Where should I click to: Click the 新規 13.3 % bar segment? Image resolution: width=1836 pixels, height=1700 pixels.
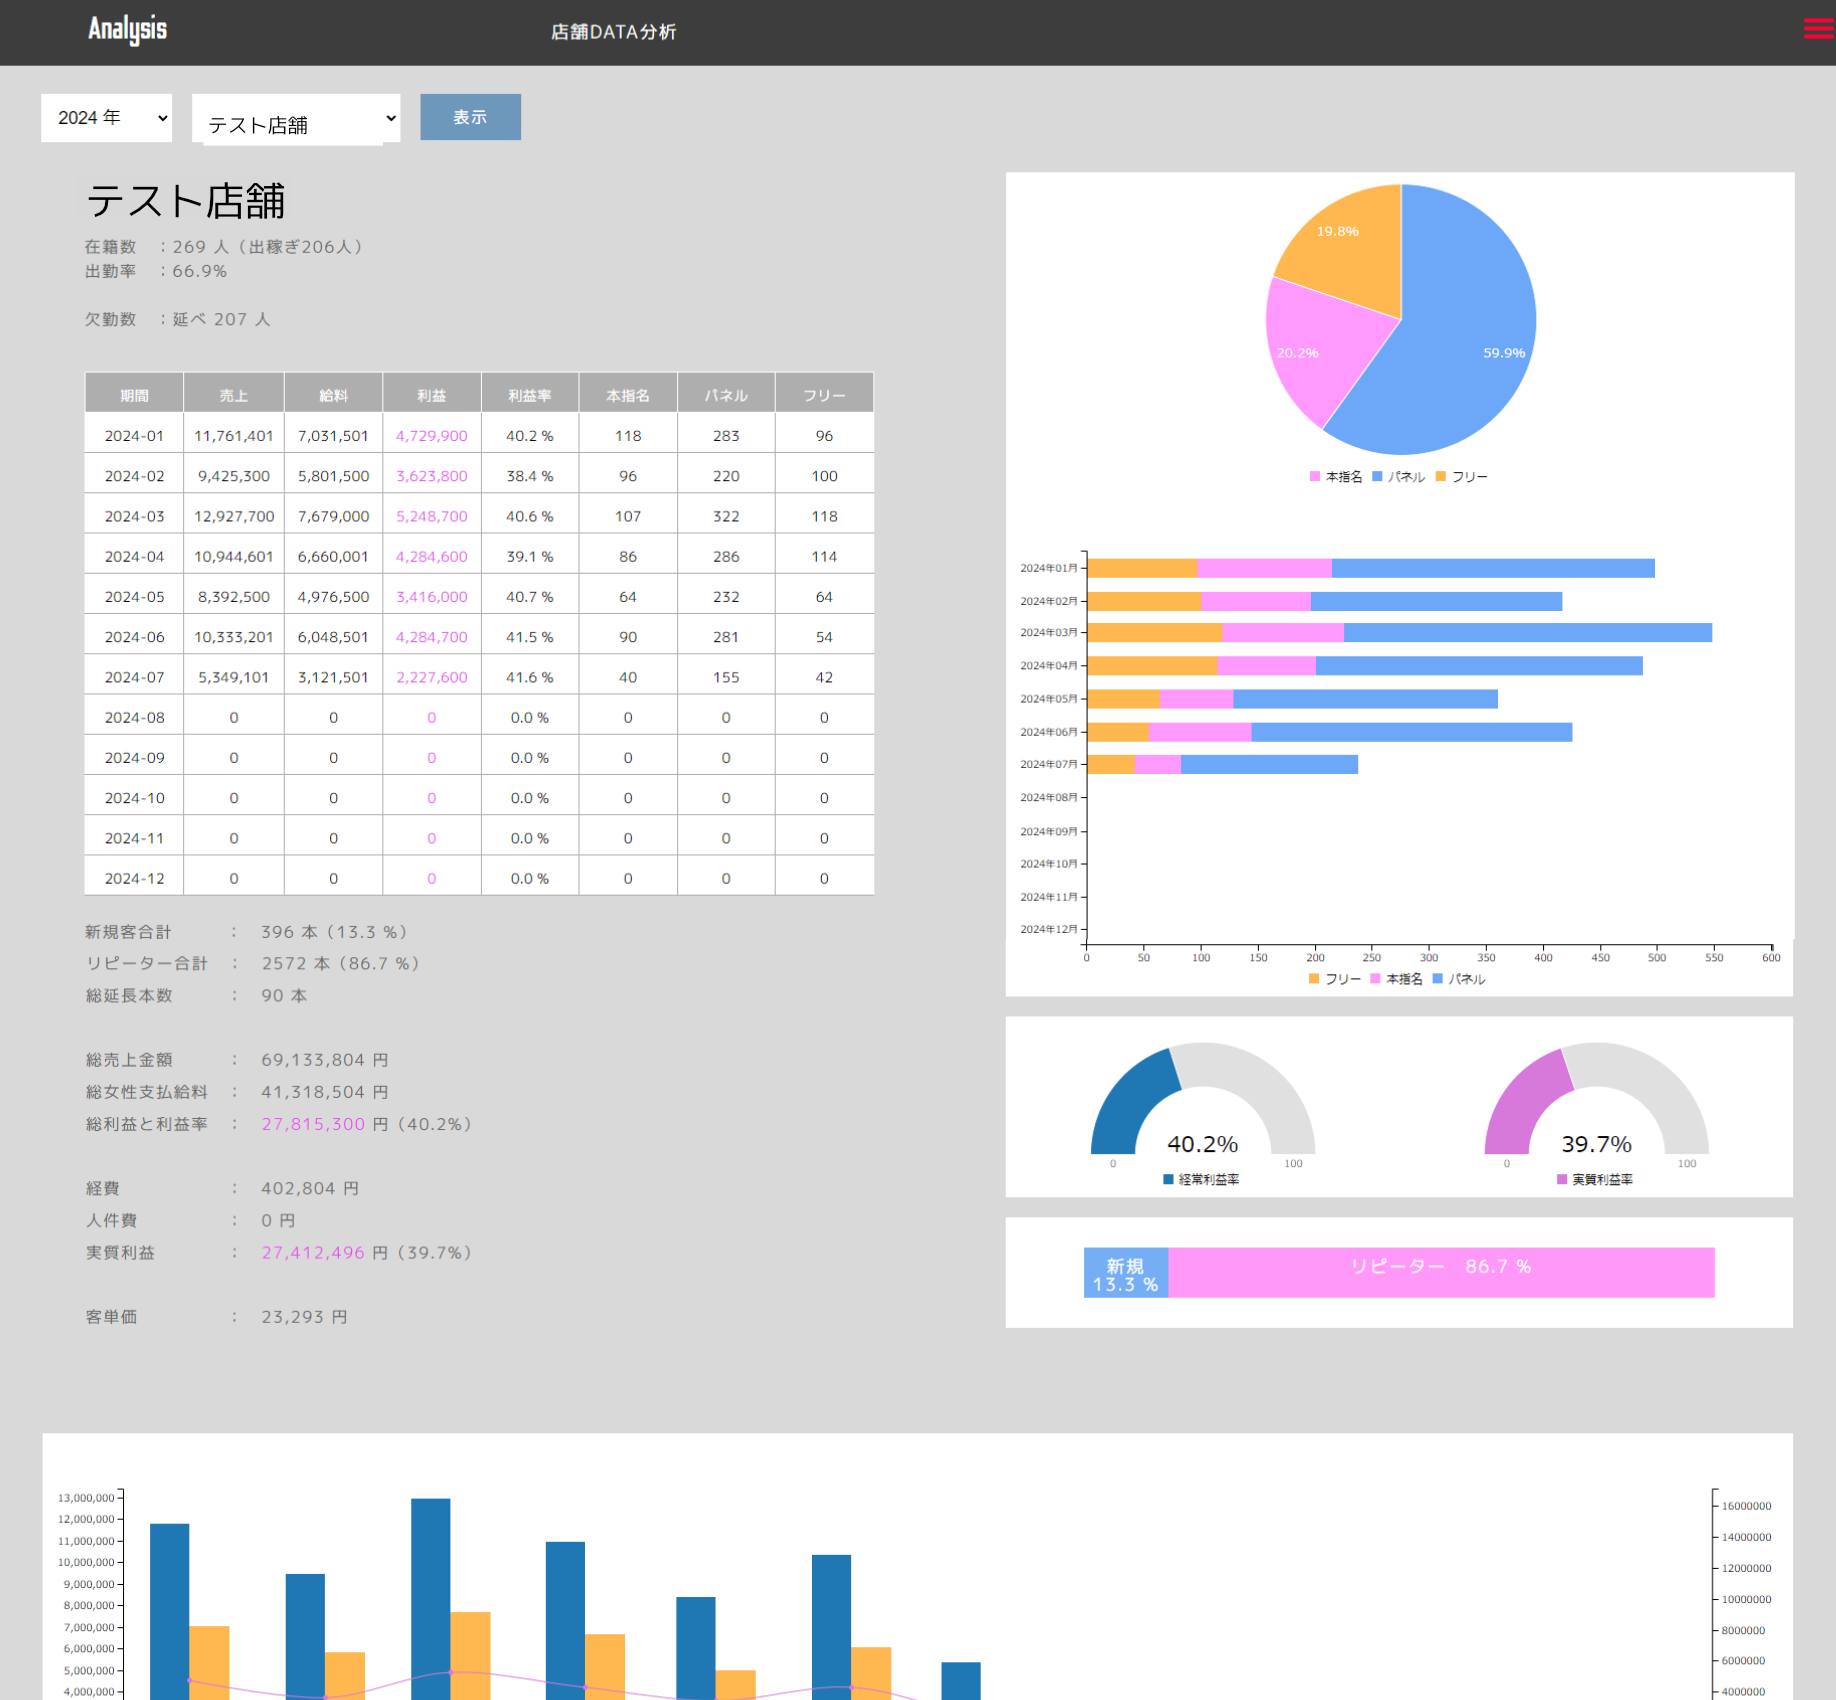click(1126, 1273)
